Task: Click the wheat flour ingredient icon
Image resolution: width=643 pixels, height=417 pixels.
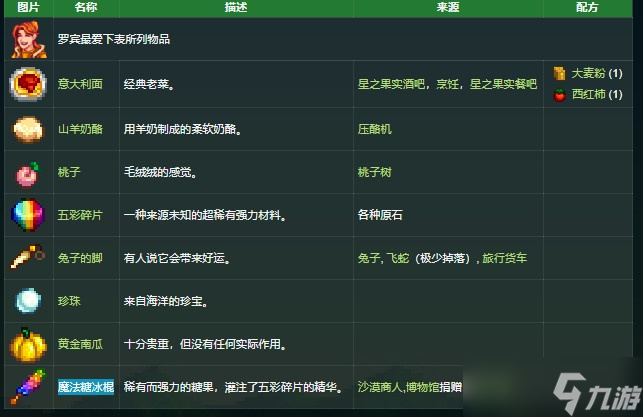Action: pyautogui.click(x=559, y=73)
